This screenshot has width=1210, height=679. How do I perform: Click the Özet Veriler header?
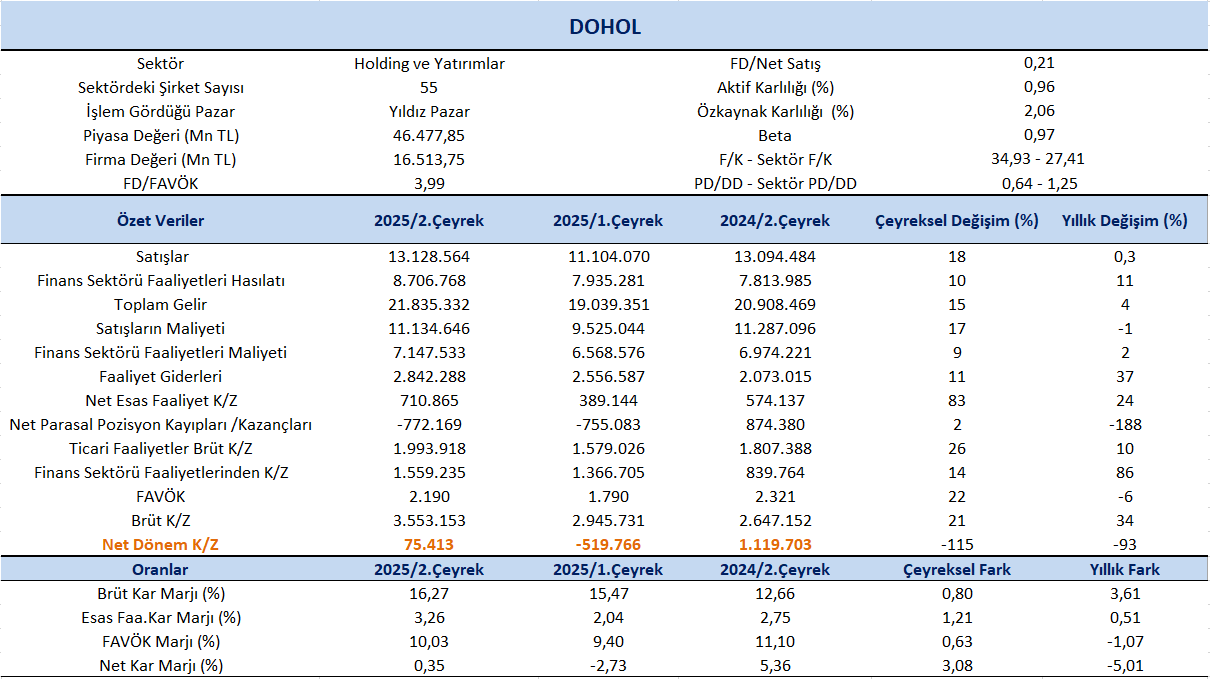[x=160, y=220]
